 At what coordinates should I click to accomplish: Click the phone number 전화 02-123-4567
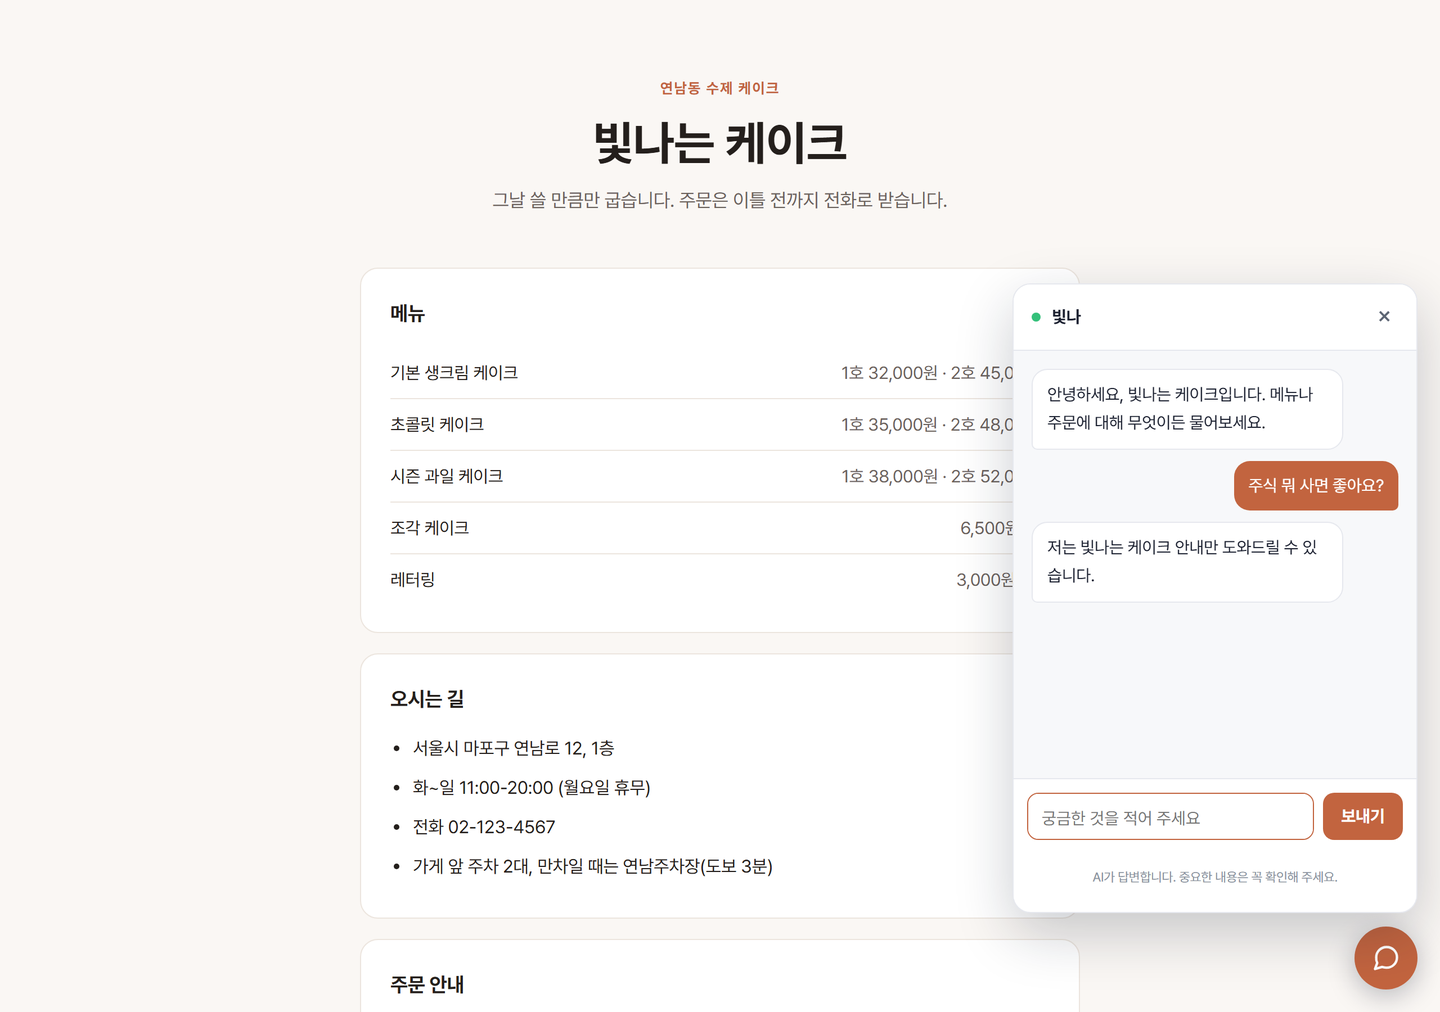click(484, 827)
